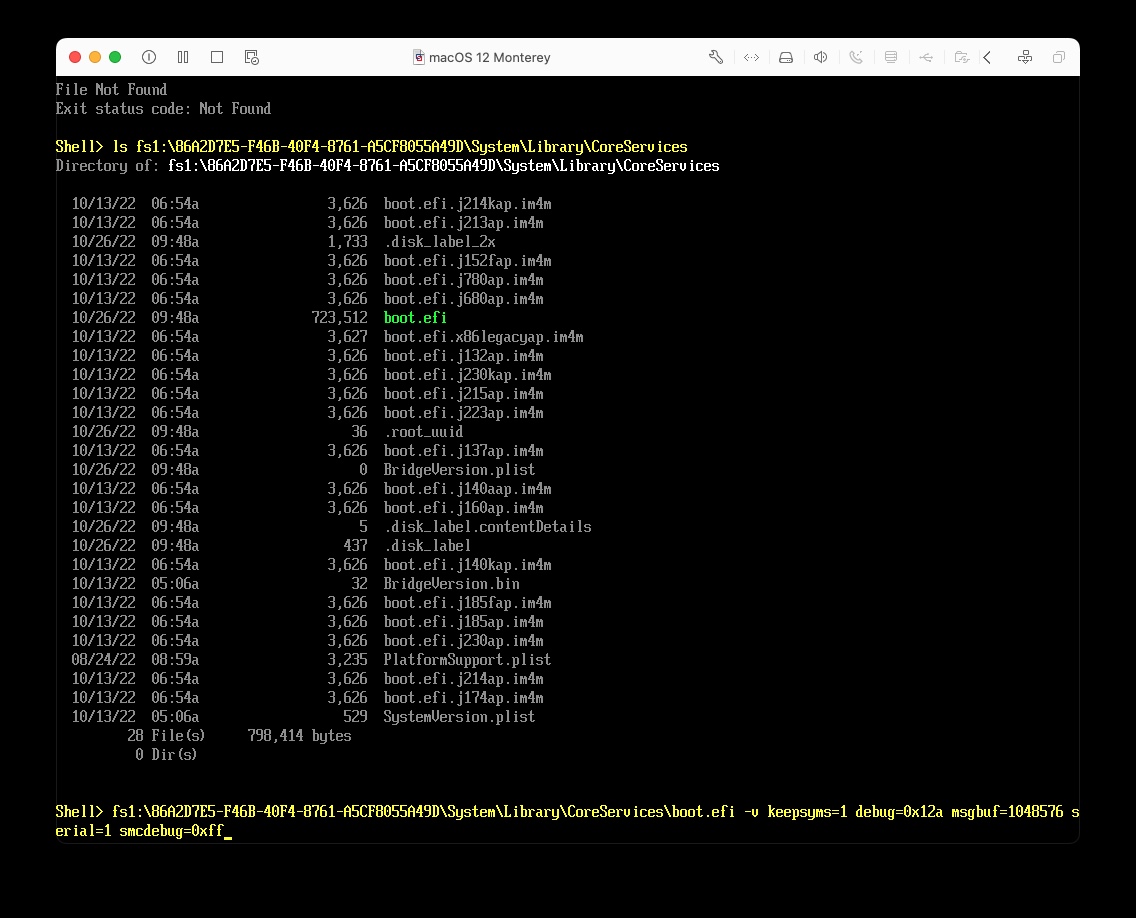Click the USB device icon
1136x918 pixels.
click(x=926, y=57)
